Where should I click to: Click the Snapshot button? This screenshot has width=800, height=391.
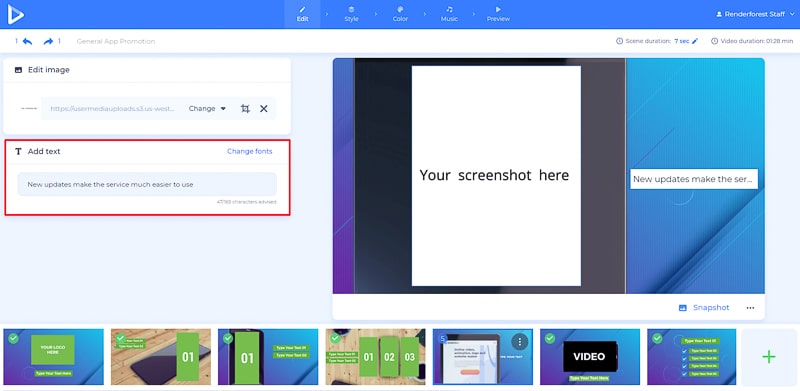[x=704, y=308]
